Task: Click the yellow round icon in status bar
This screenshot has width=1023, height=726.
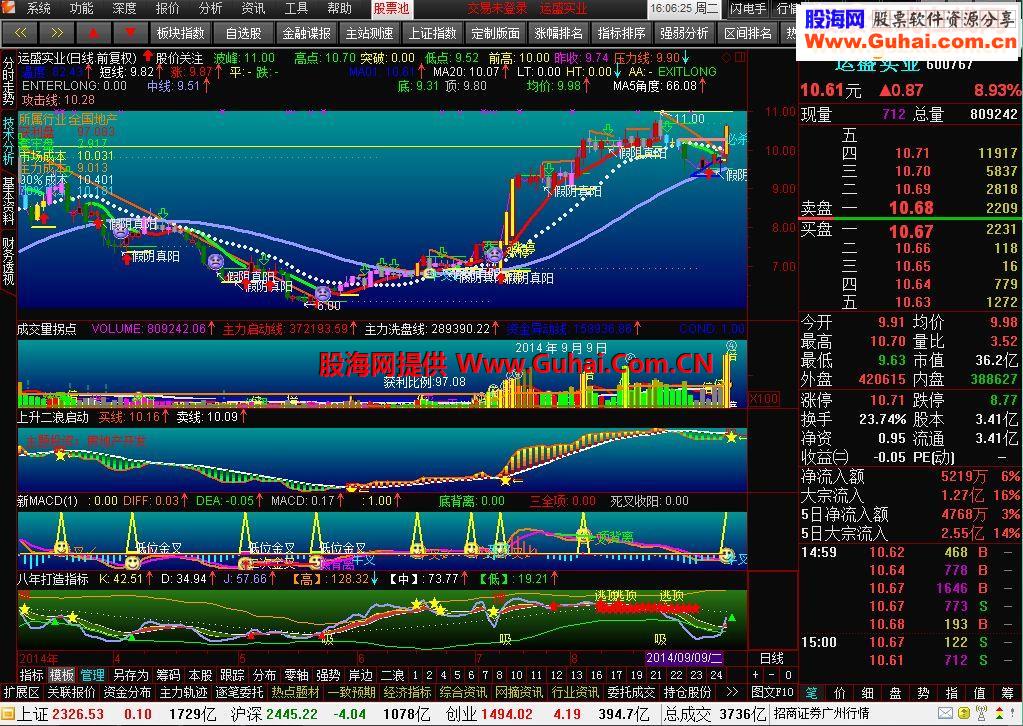Action: point(963,713)
